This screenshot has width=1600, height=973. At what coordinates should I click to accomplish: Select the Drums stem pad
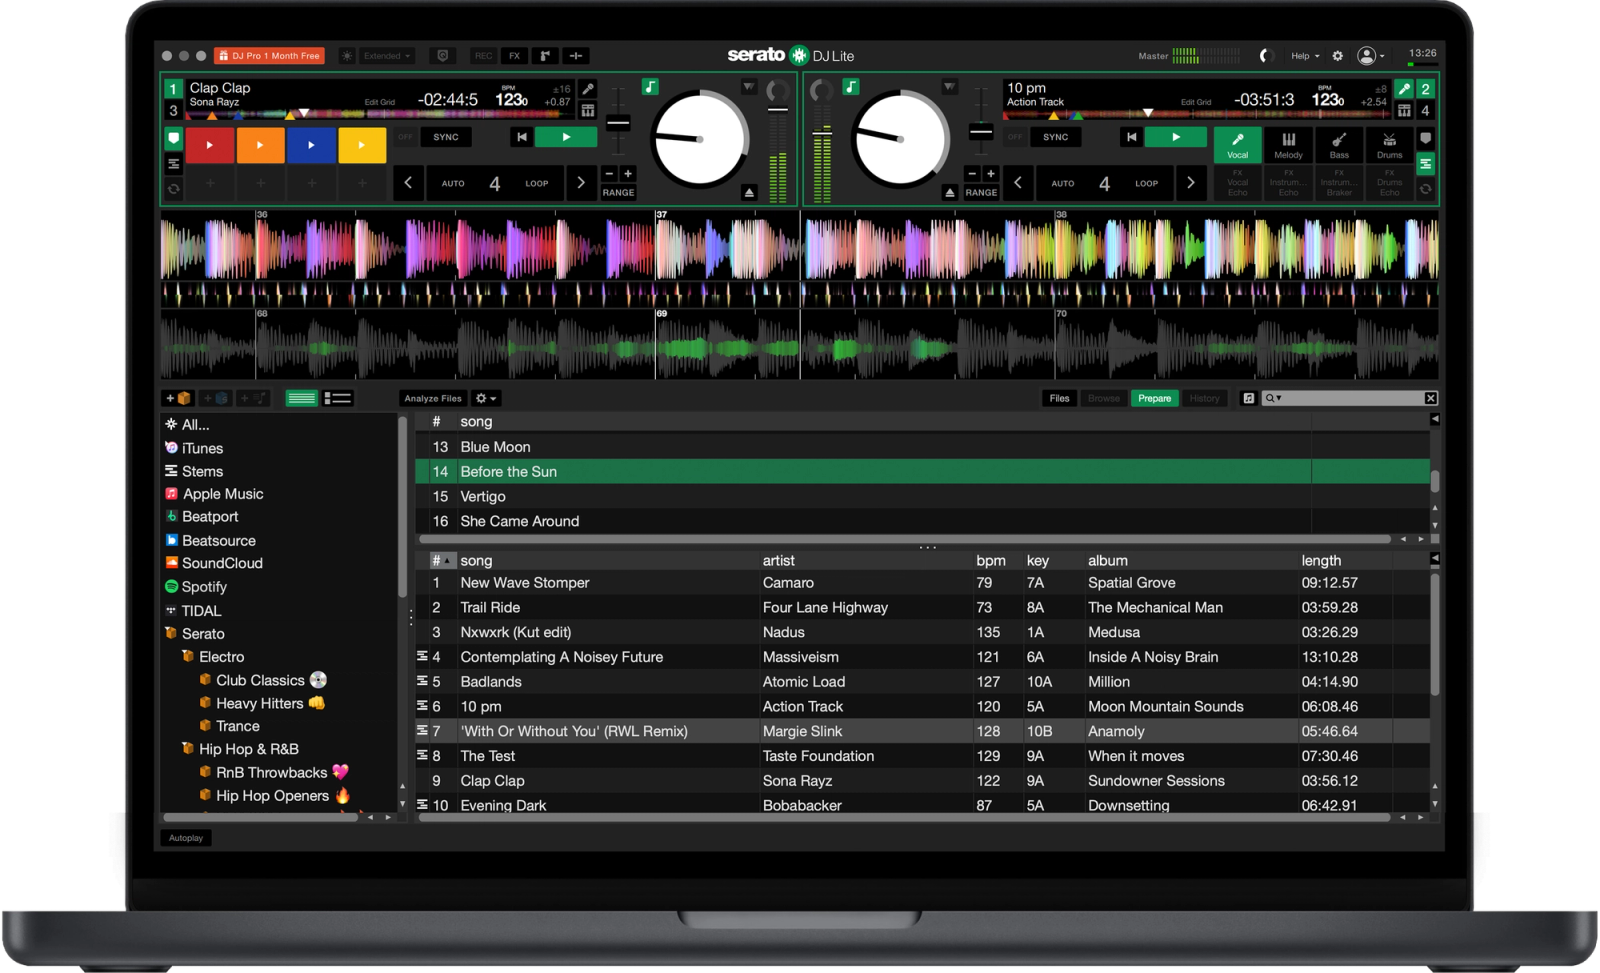click(1390, 145)
